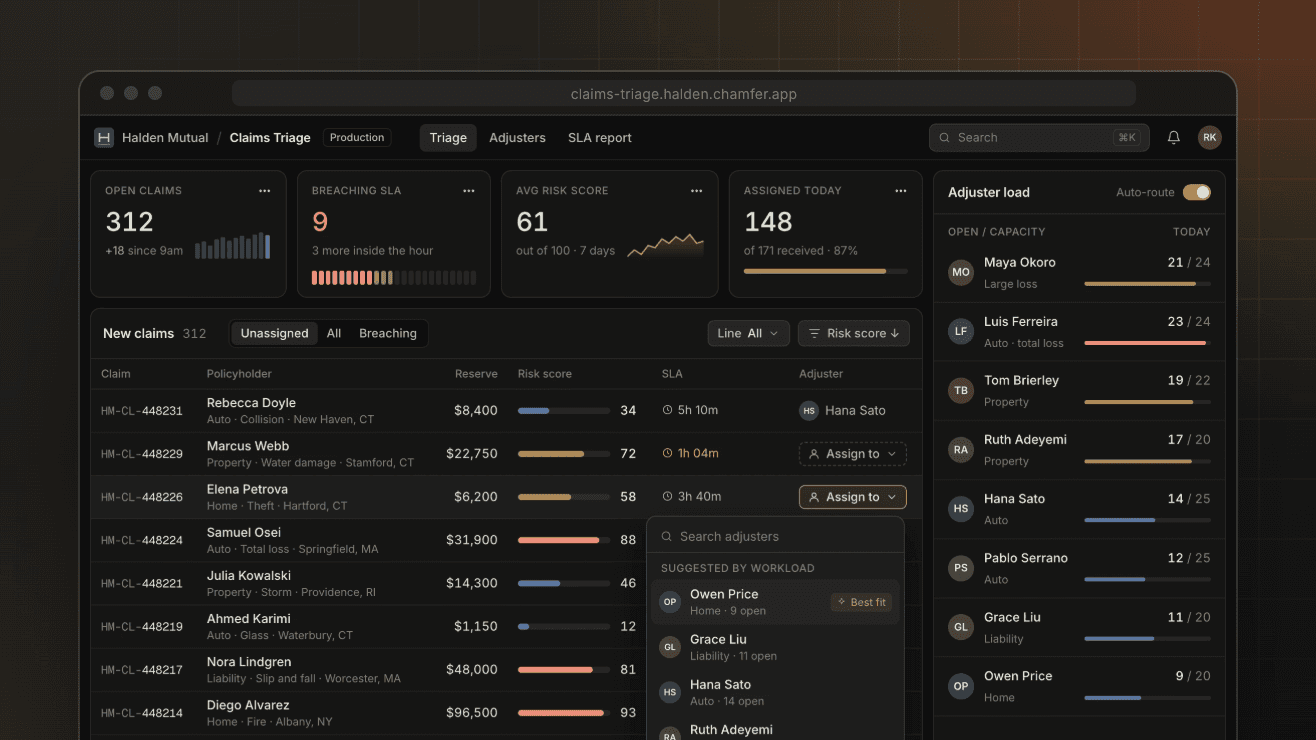This screenshot has height=740, width=1316.
Task: Click policyholder Nora Lindgren
Action: click(x=249, y=661)
